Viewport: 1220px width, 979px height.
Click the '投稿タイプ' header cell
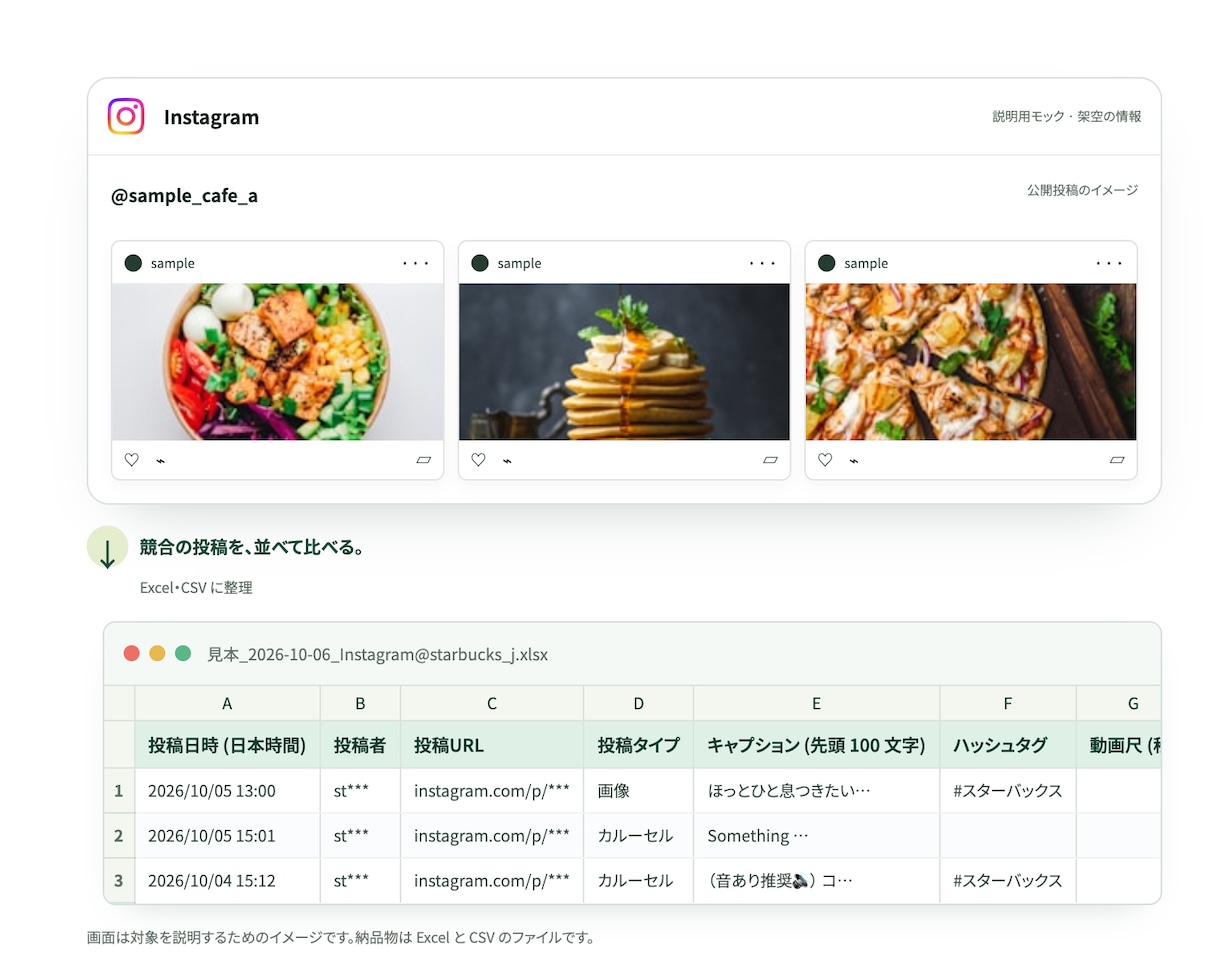coord(638,744)
